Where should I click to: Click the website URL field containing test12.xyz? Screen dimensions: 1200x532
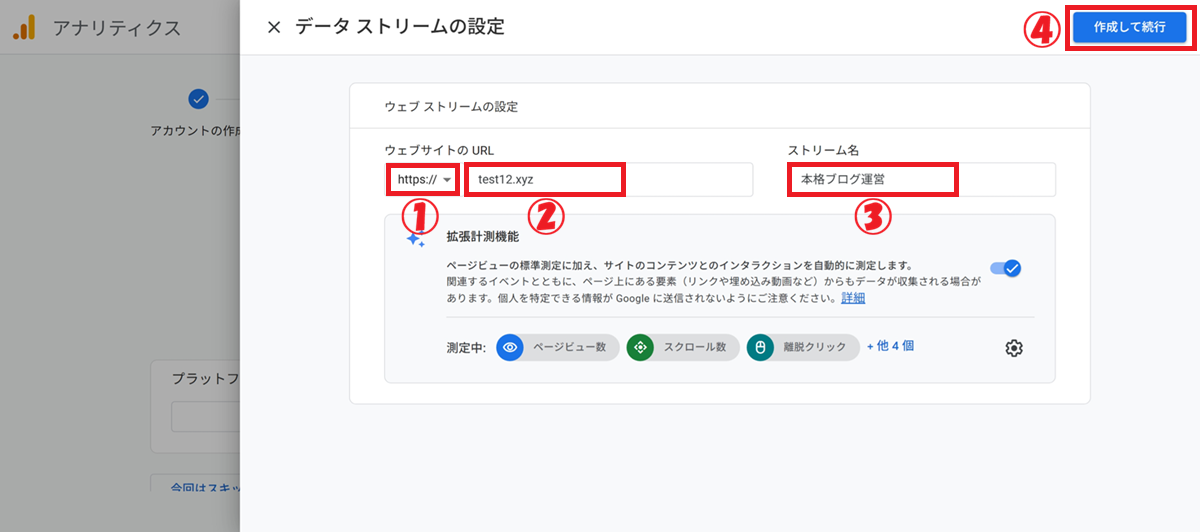(x=610, y=180)
